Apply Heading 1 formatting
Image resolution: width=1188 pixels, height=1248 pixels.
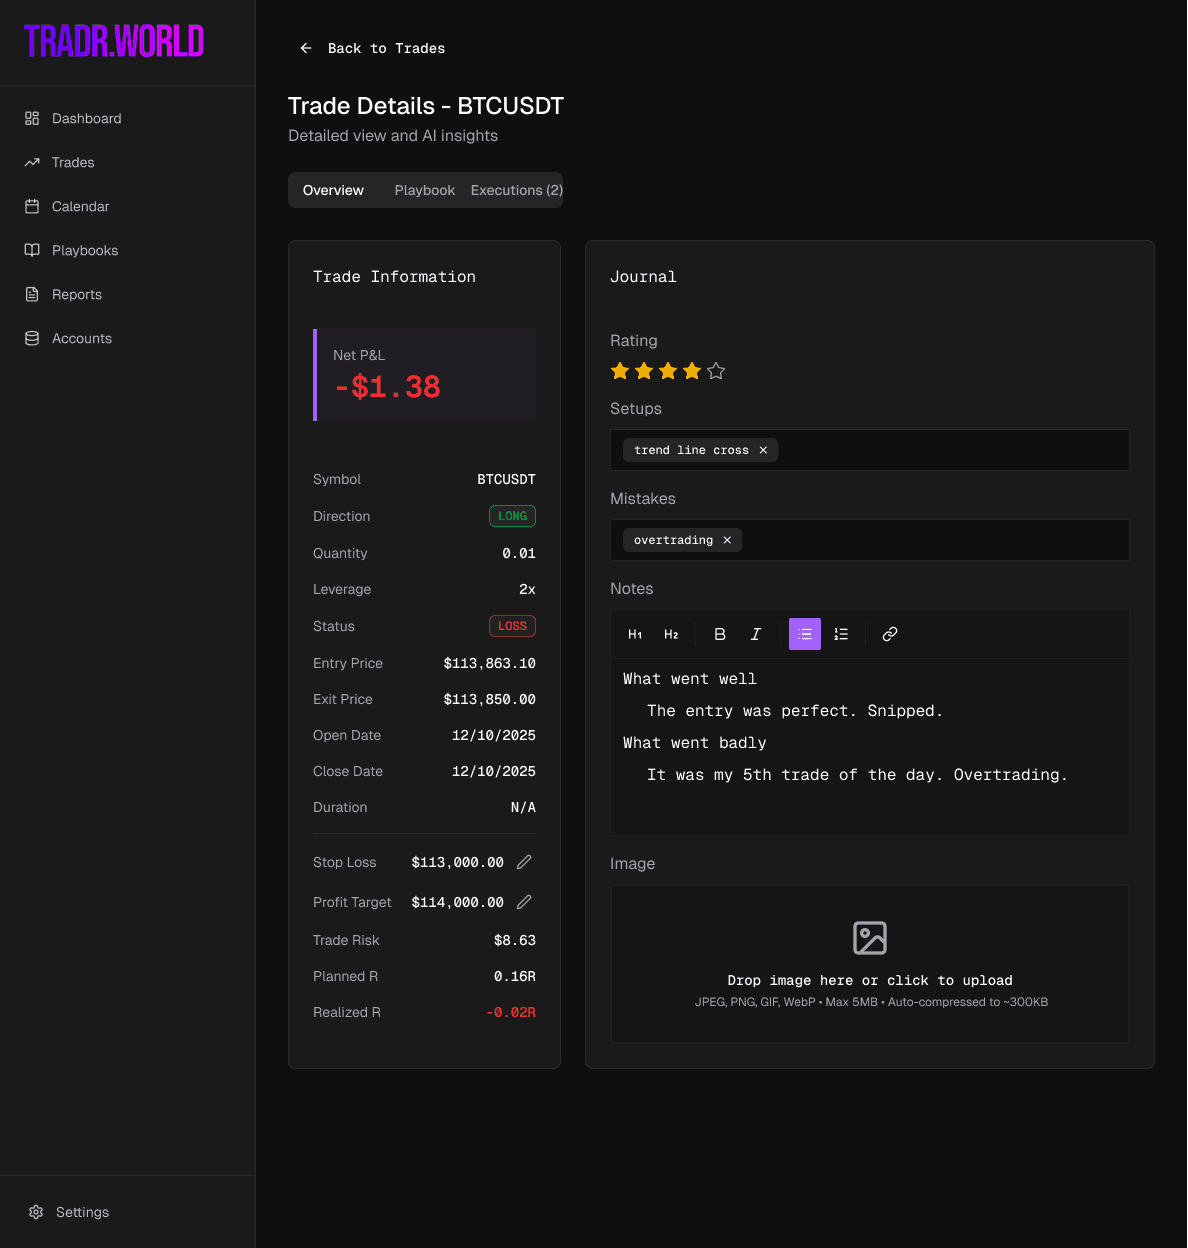[x=635, y=634]
